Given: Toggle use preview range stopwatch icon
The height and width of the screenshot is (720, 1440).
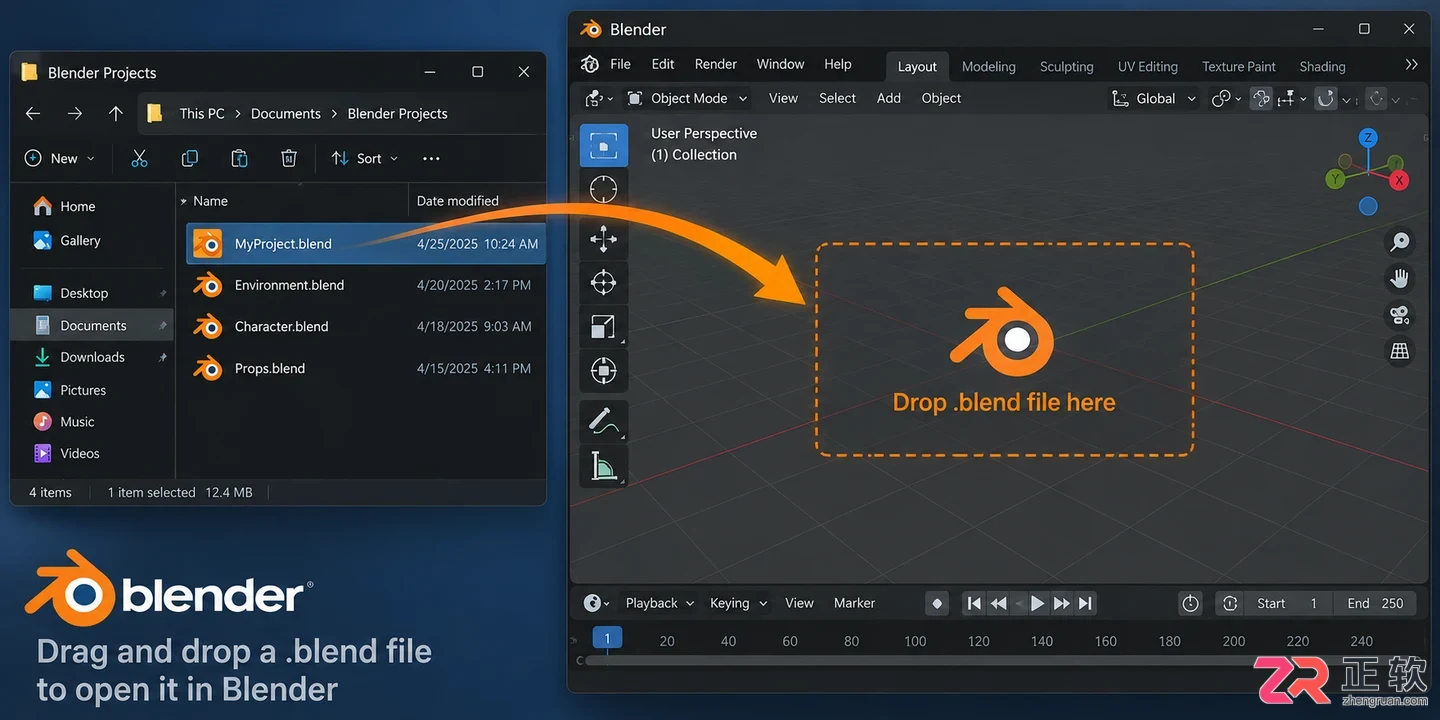Looking at the screenshot, I should (1190, 603).
